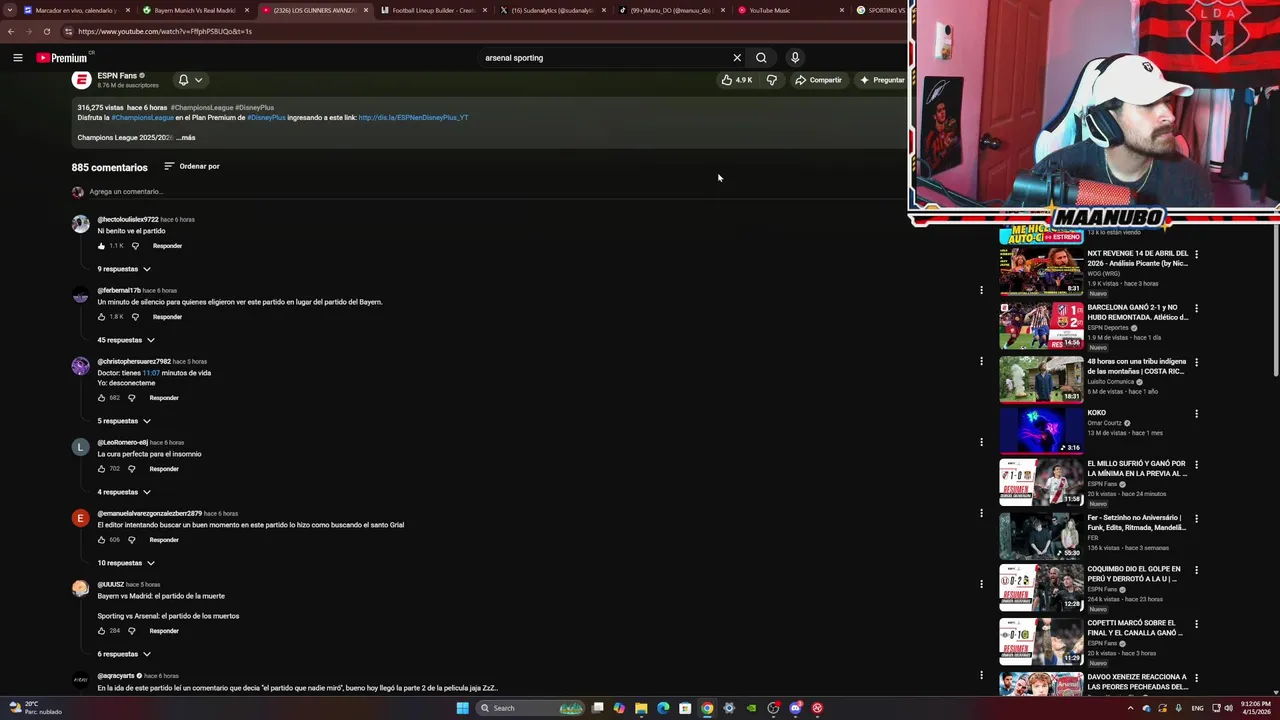Open the options menu for 'COPETTI MARCÓ SOBRE EL FINAL'
Viewport: 1280px width, 720px height.
(1196, 624)
